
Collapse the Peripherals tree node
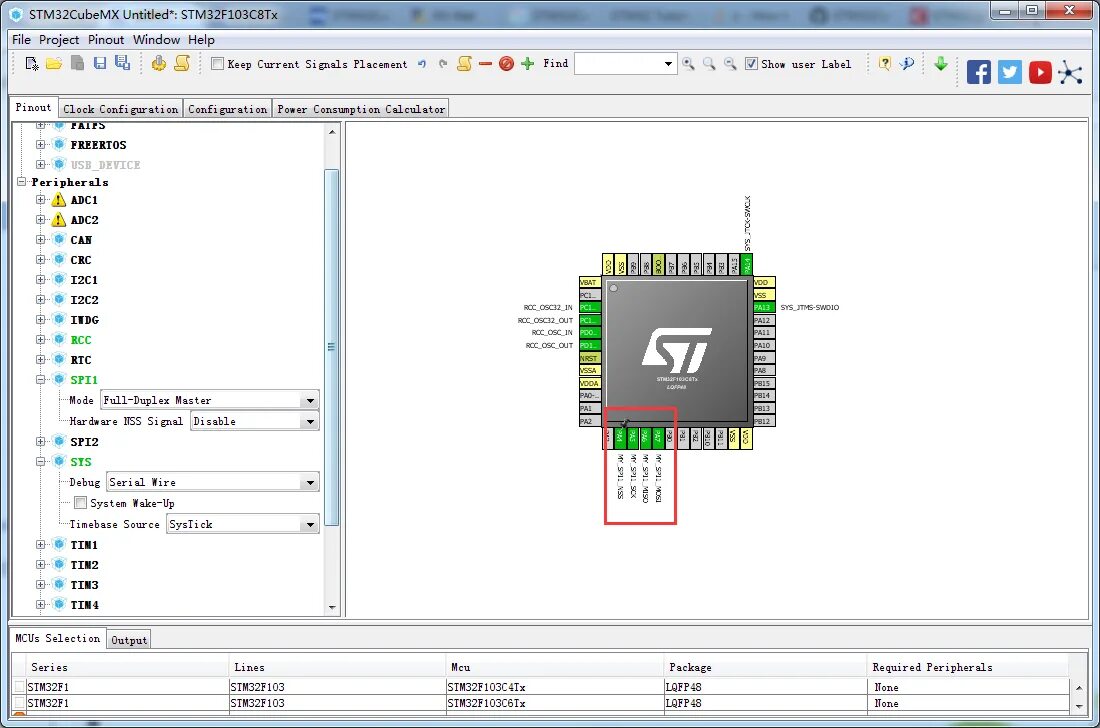[22, 182]
